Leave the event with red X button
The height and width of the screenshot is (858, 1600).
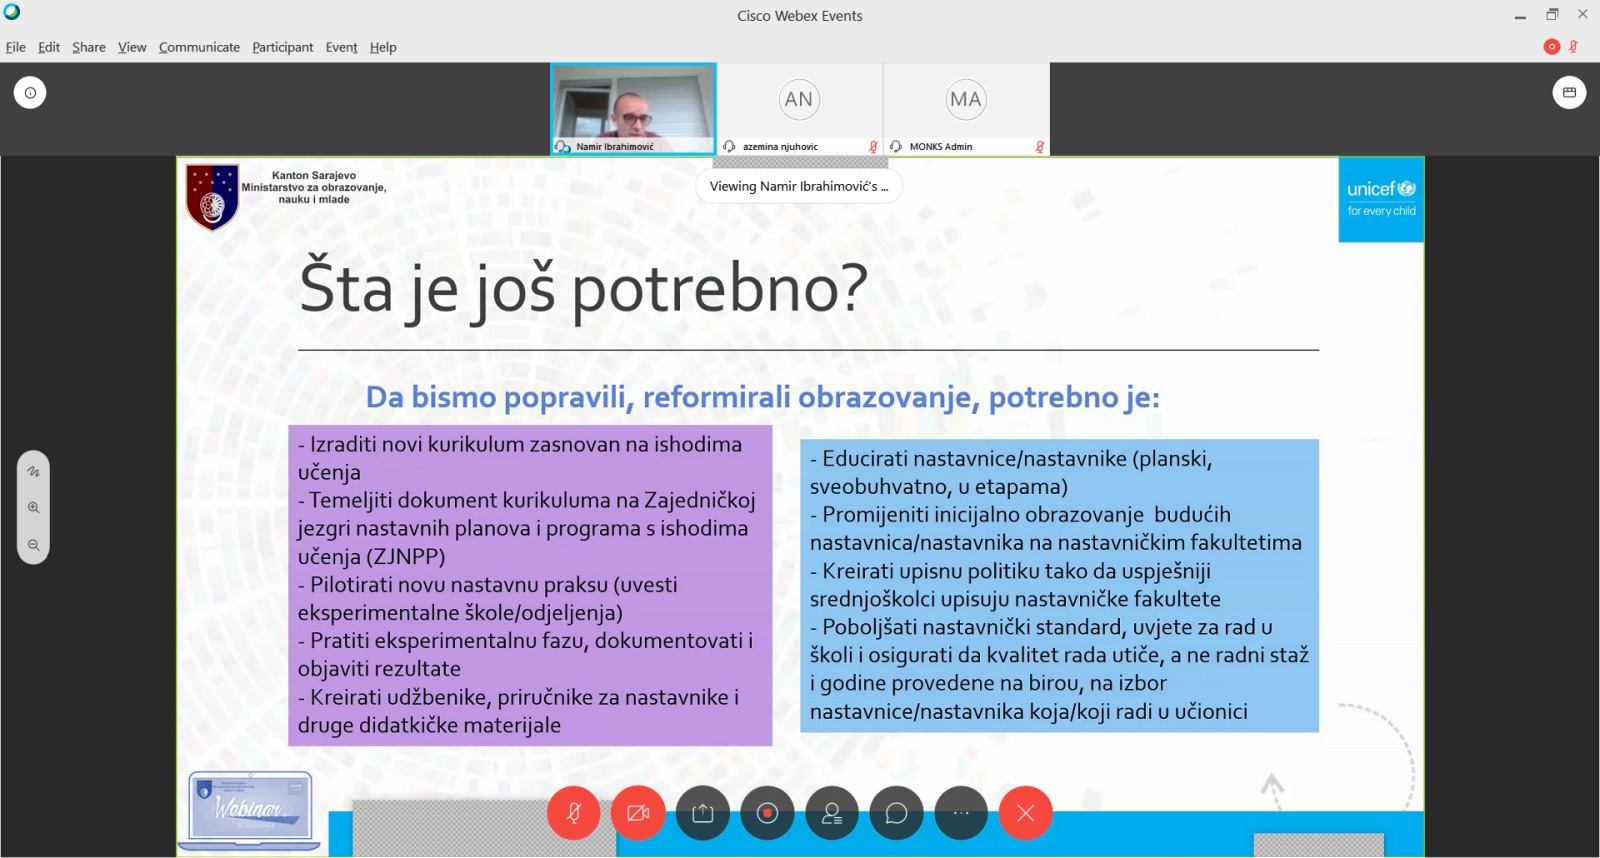click(x=1025, y=813)
